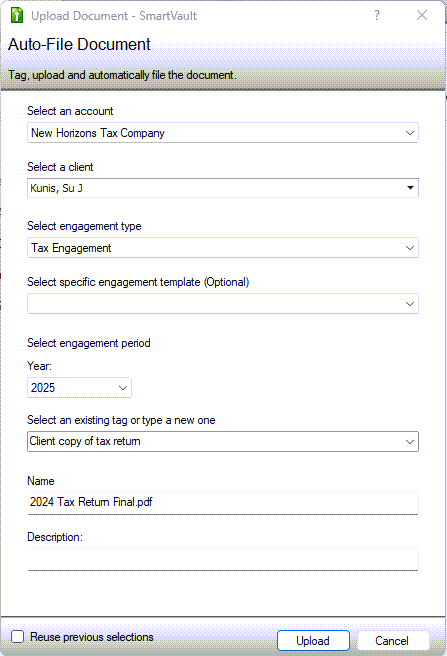Open help with the question mark button

click(377, 15)
